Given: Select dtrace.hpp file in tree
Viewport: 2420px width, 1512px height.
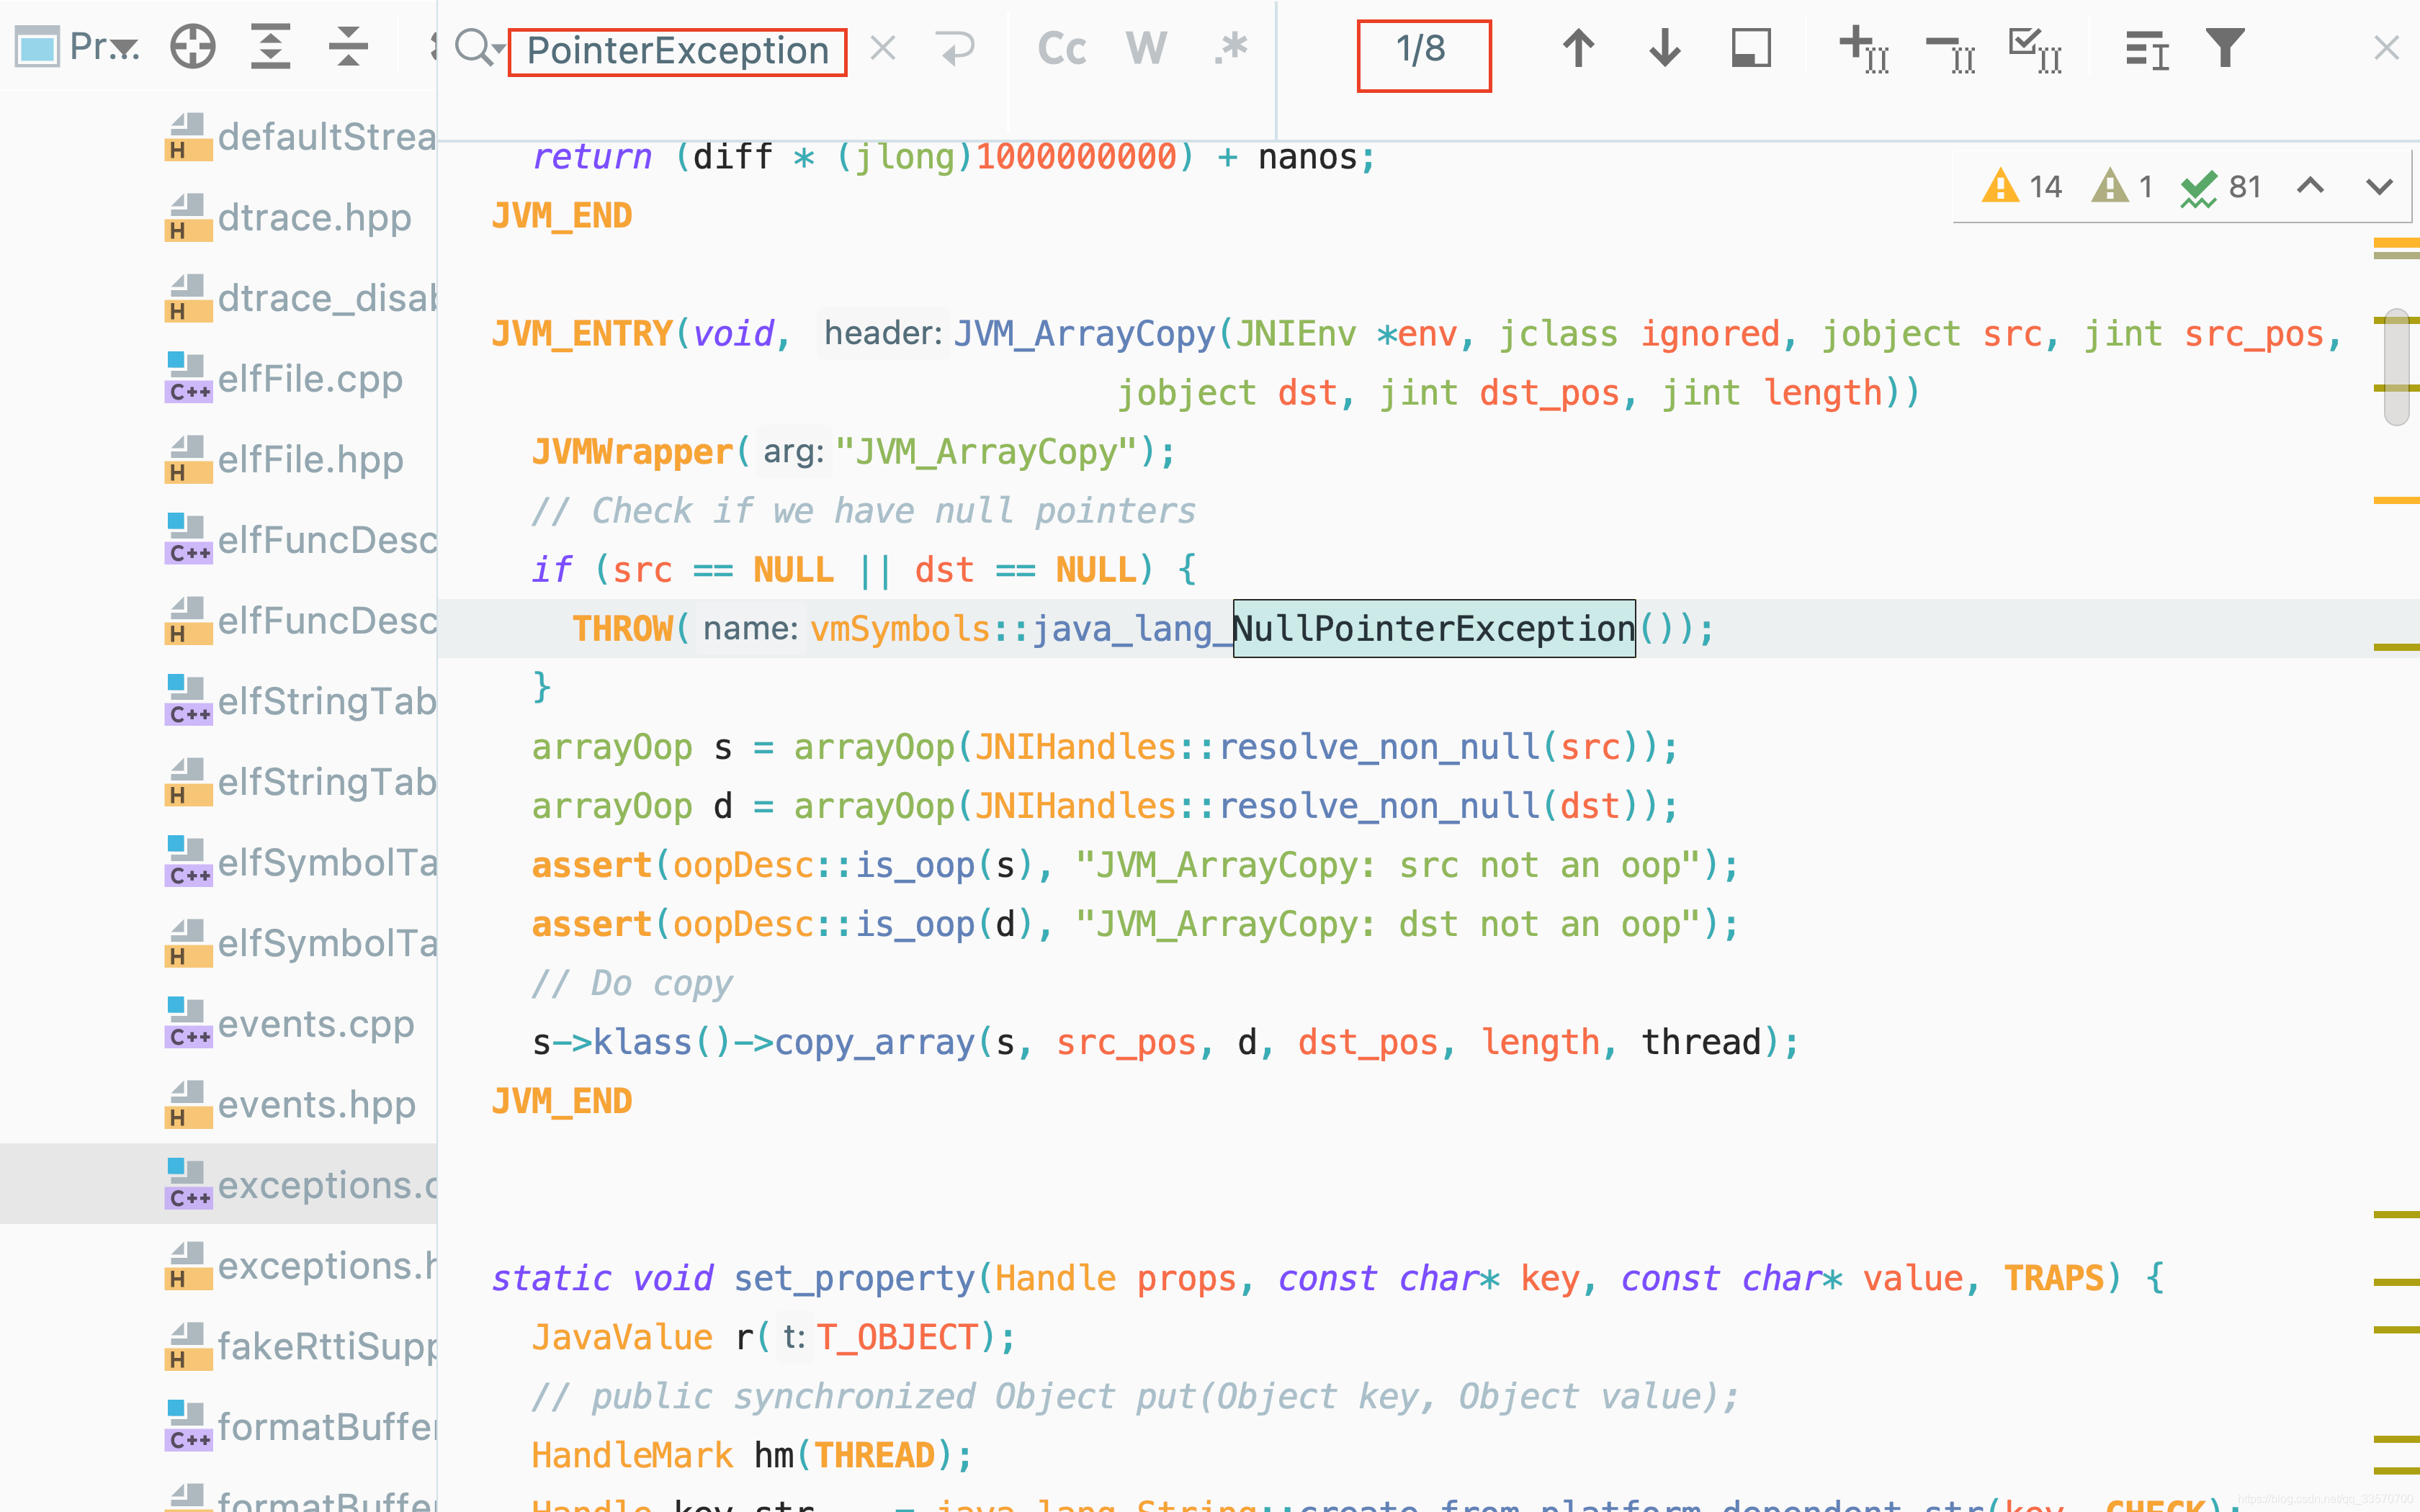Looking at the screenshot, I should 314,217.
